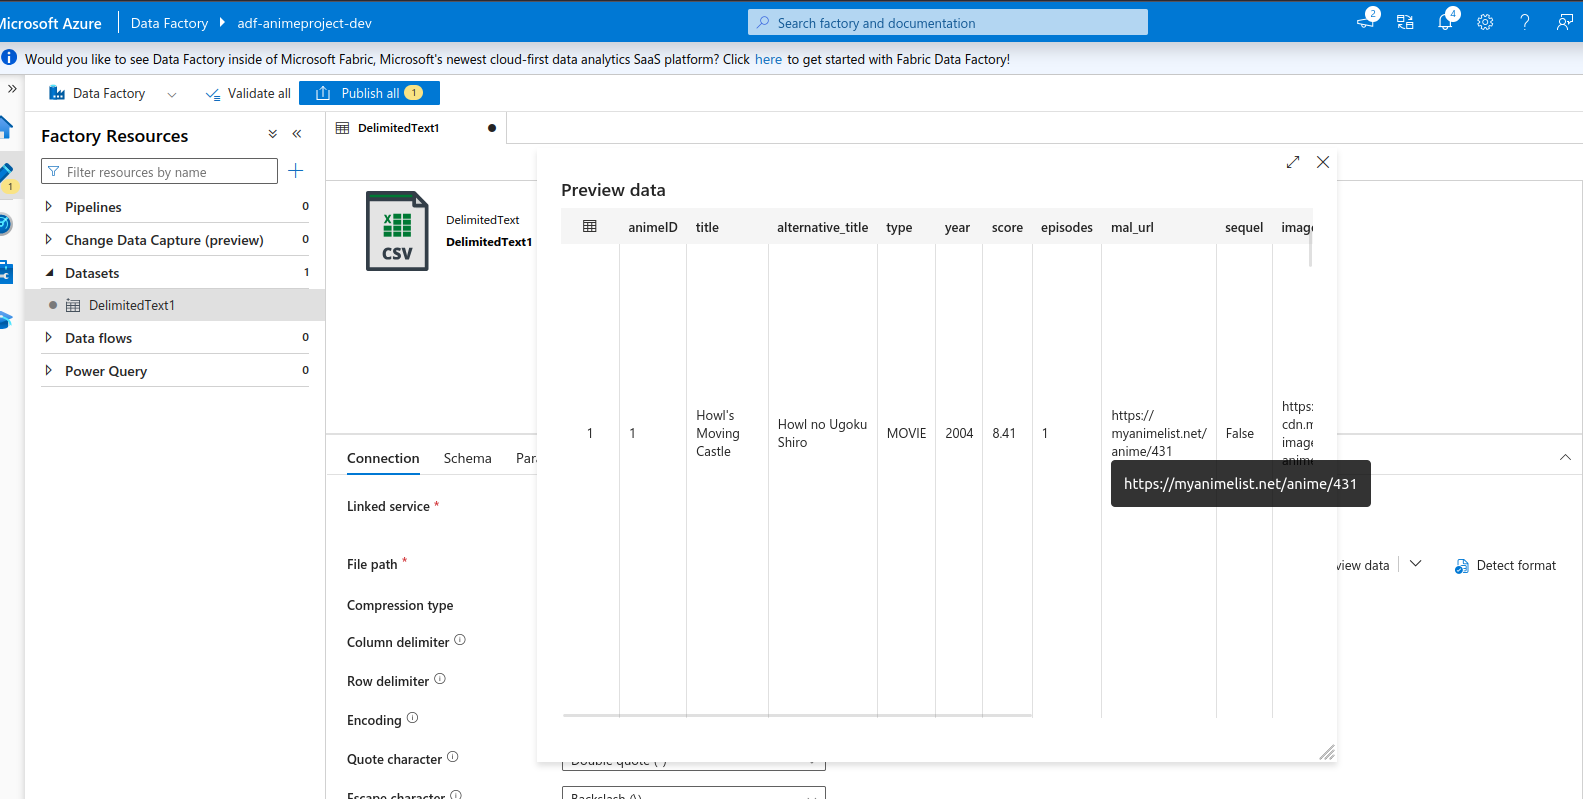Click the Validate all button
1583x799 pixels.
click(248, 93)
